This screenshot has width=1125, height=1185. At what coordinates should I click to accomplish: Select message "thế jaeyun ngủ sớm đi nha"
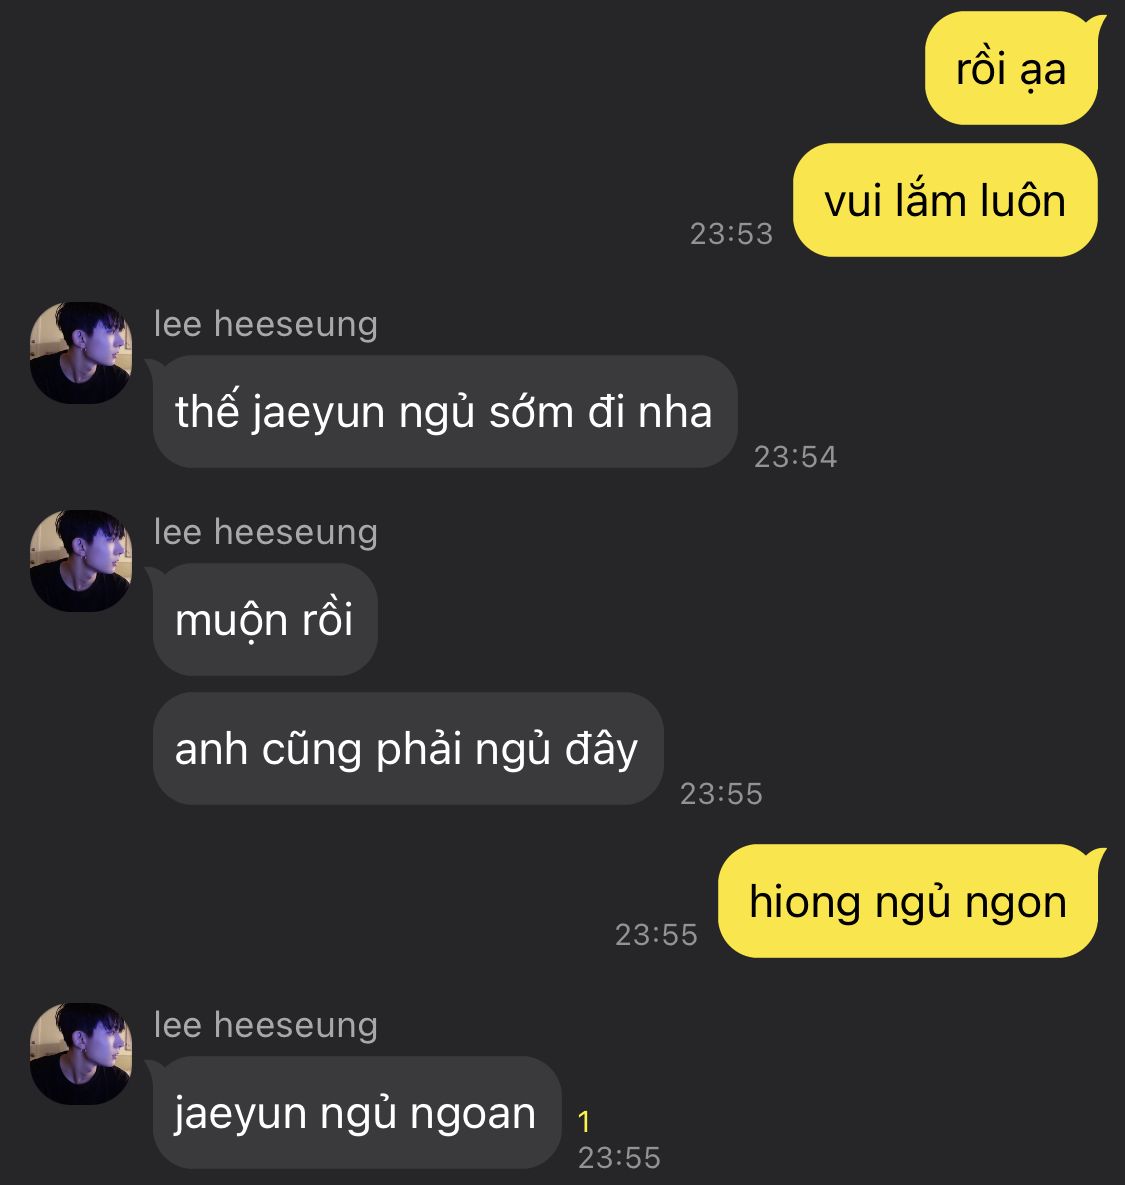(x=445, y=411)
